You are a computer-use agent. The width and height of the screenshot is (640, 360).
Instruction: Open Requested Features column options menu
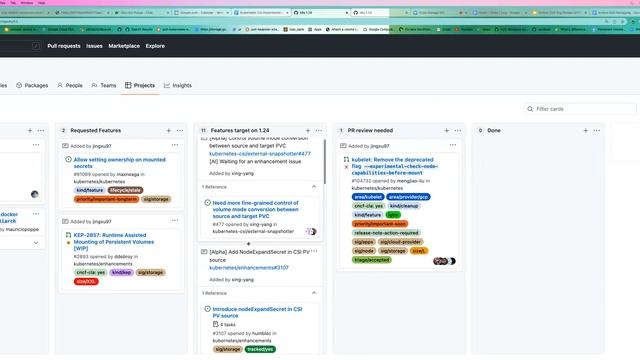[180, 131]
